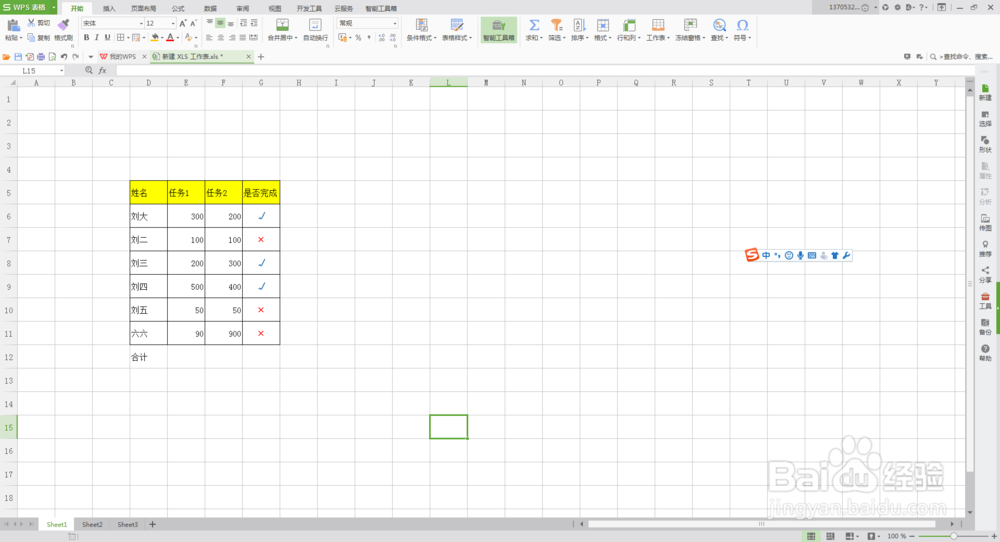This screenshot has height=542, width=1000.
Task: Click the Copy (复制) icon
Action: click(31, 38)
